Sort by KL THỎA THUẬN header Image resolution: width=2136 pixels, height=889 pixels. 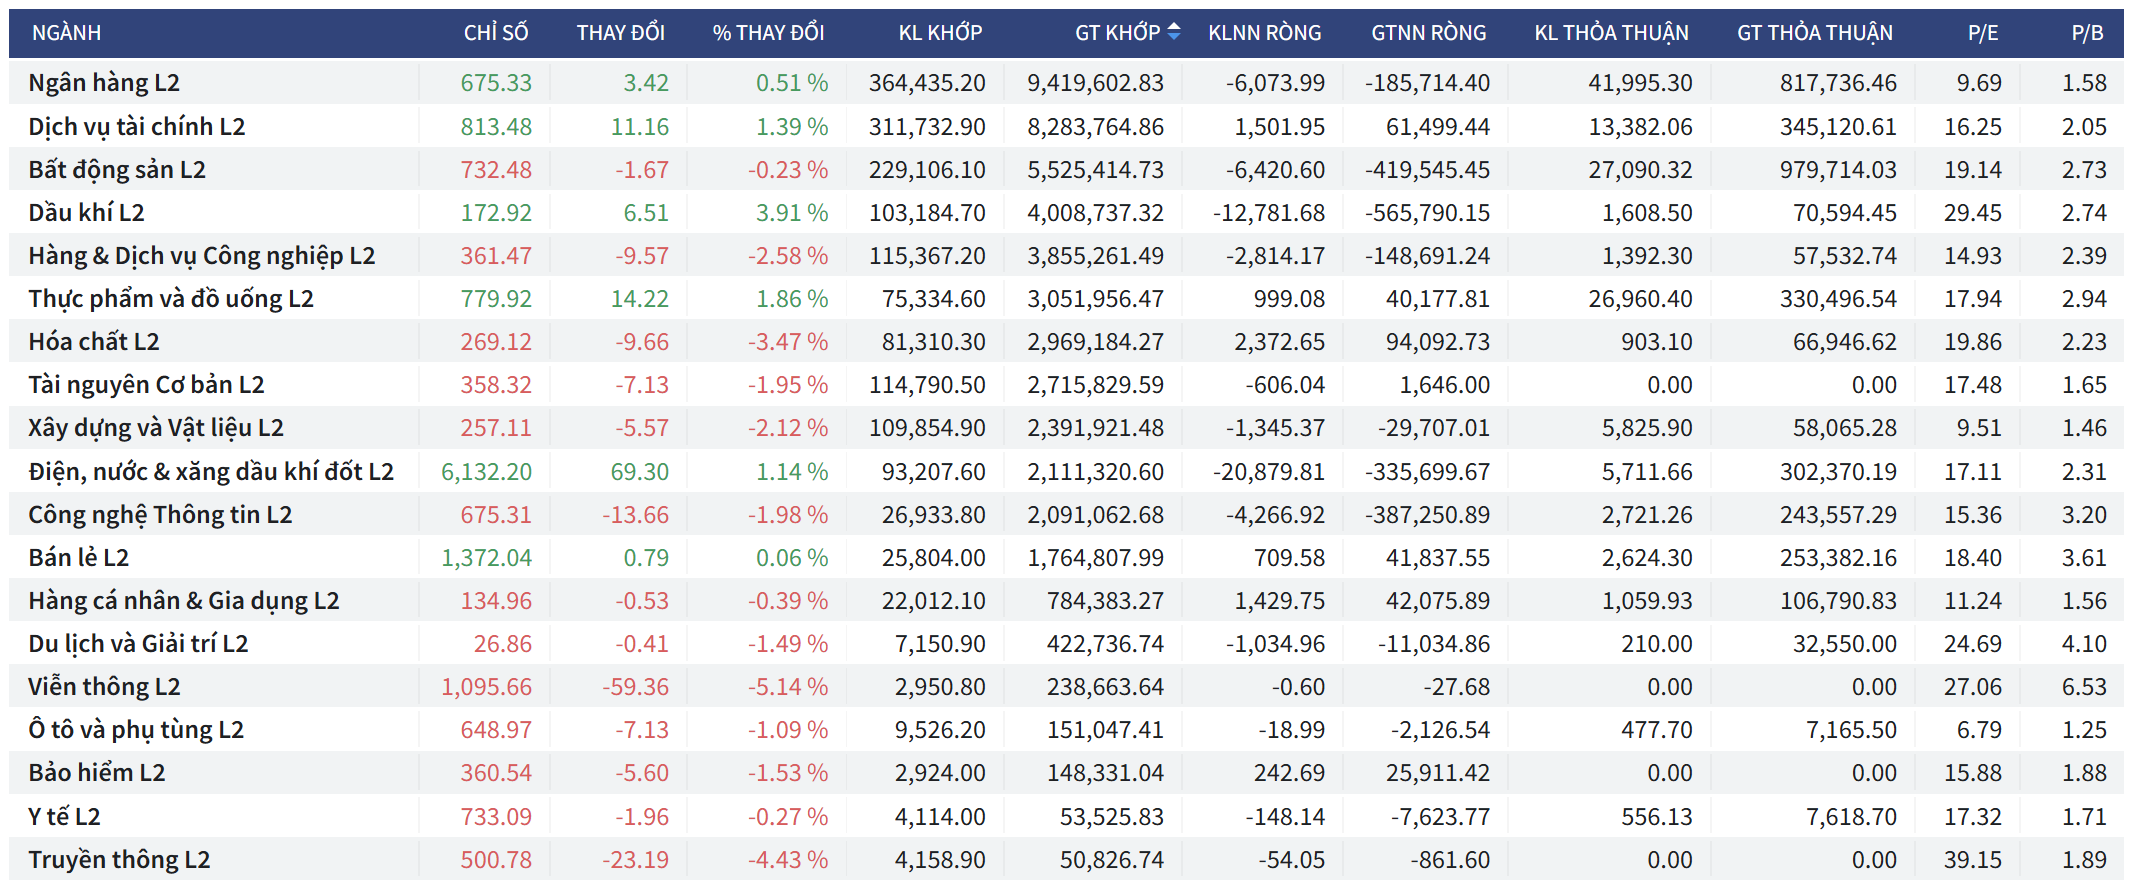pos(1611,33)
